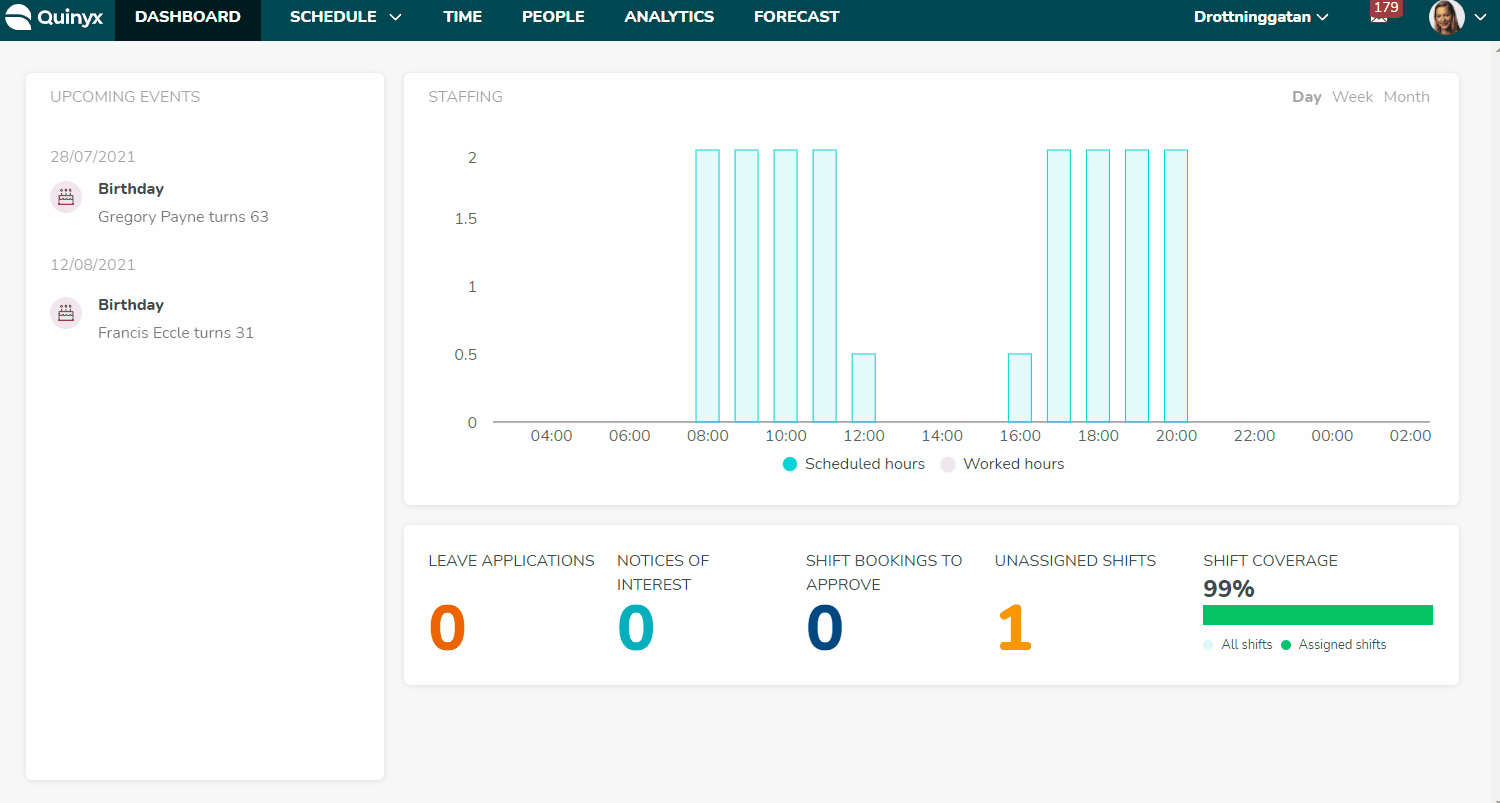Click the shift coverage green progress bar
Viewport: 1500px width, 803px height.
1318,615
